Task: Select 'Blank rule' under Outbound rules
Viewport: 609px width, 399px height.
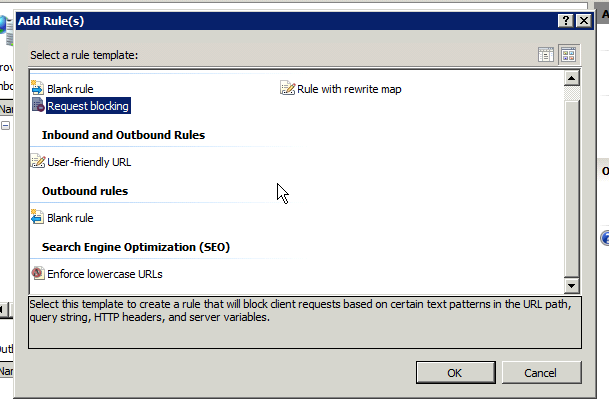Action: [70, 218]
